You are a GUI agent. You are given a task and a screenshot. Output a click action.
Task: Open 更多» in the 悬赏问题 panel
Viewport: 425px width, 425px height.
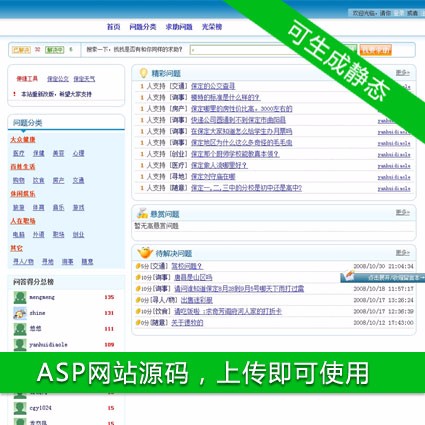coord(402,212)
